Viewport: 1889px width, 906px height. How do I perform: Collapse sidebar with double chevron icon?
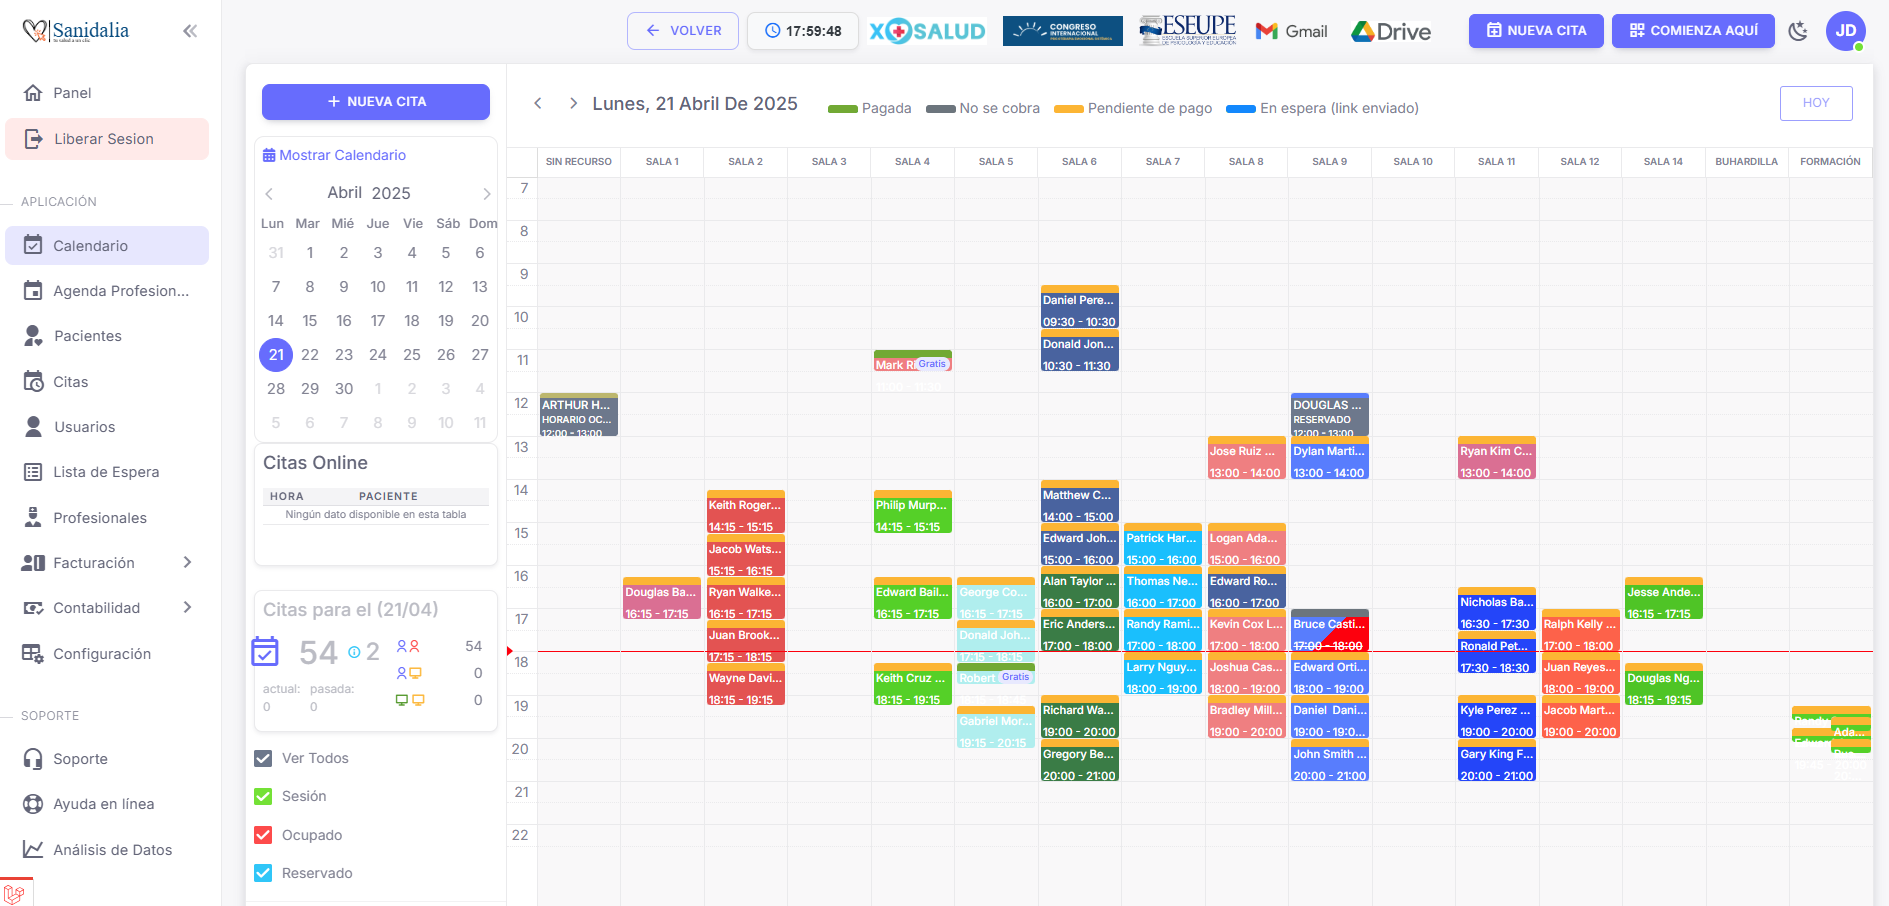coord(190,31)
